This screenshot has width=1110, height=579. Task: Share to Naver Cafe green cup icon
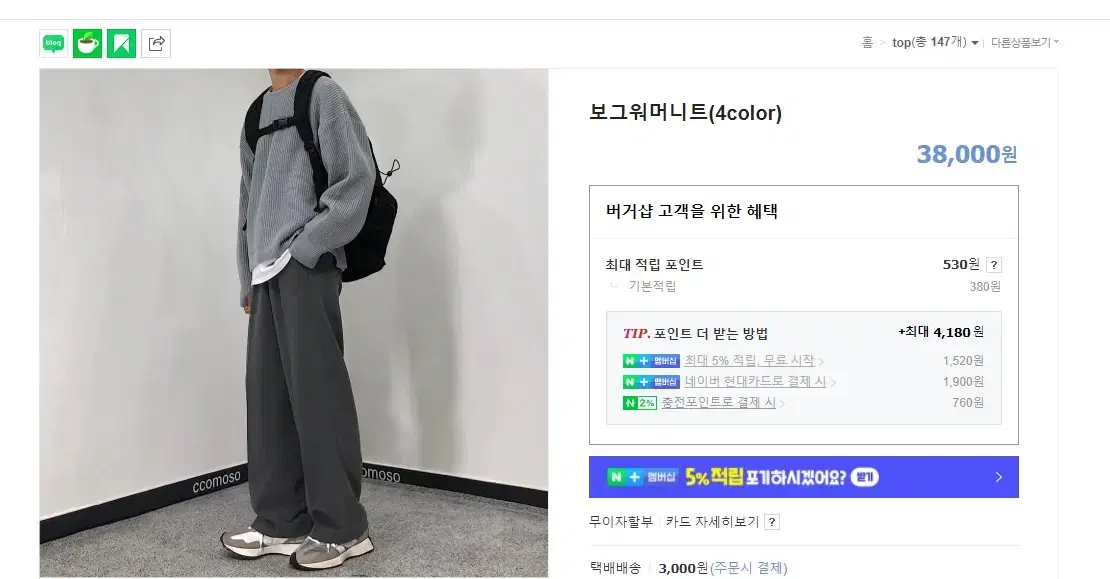[88, 43]
